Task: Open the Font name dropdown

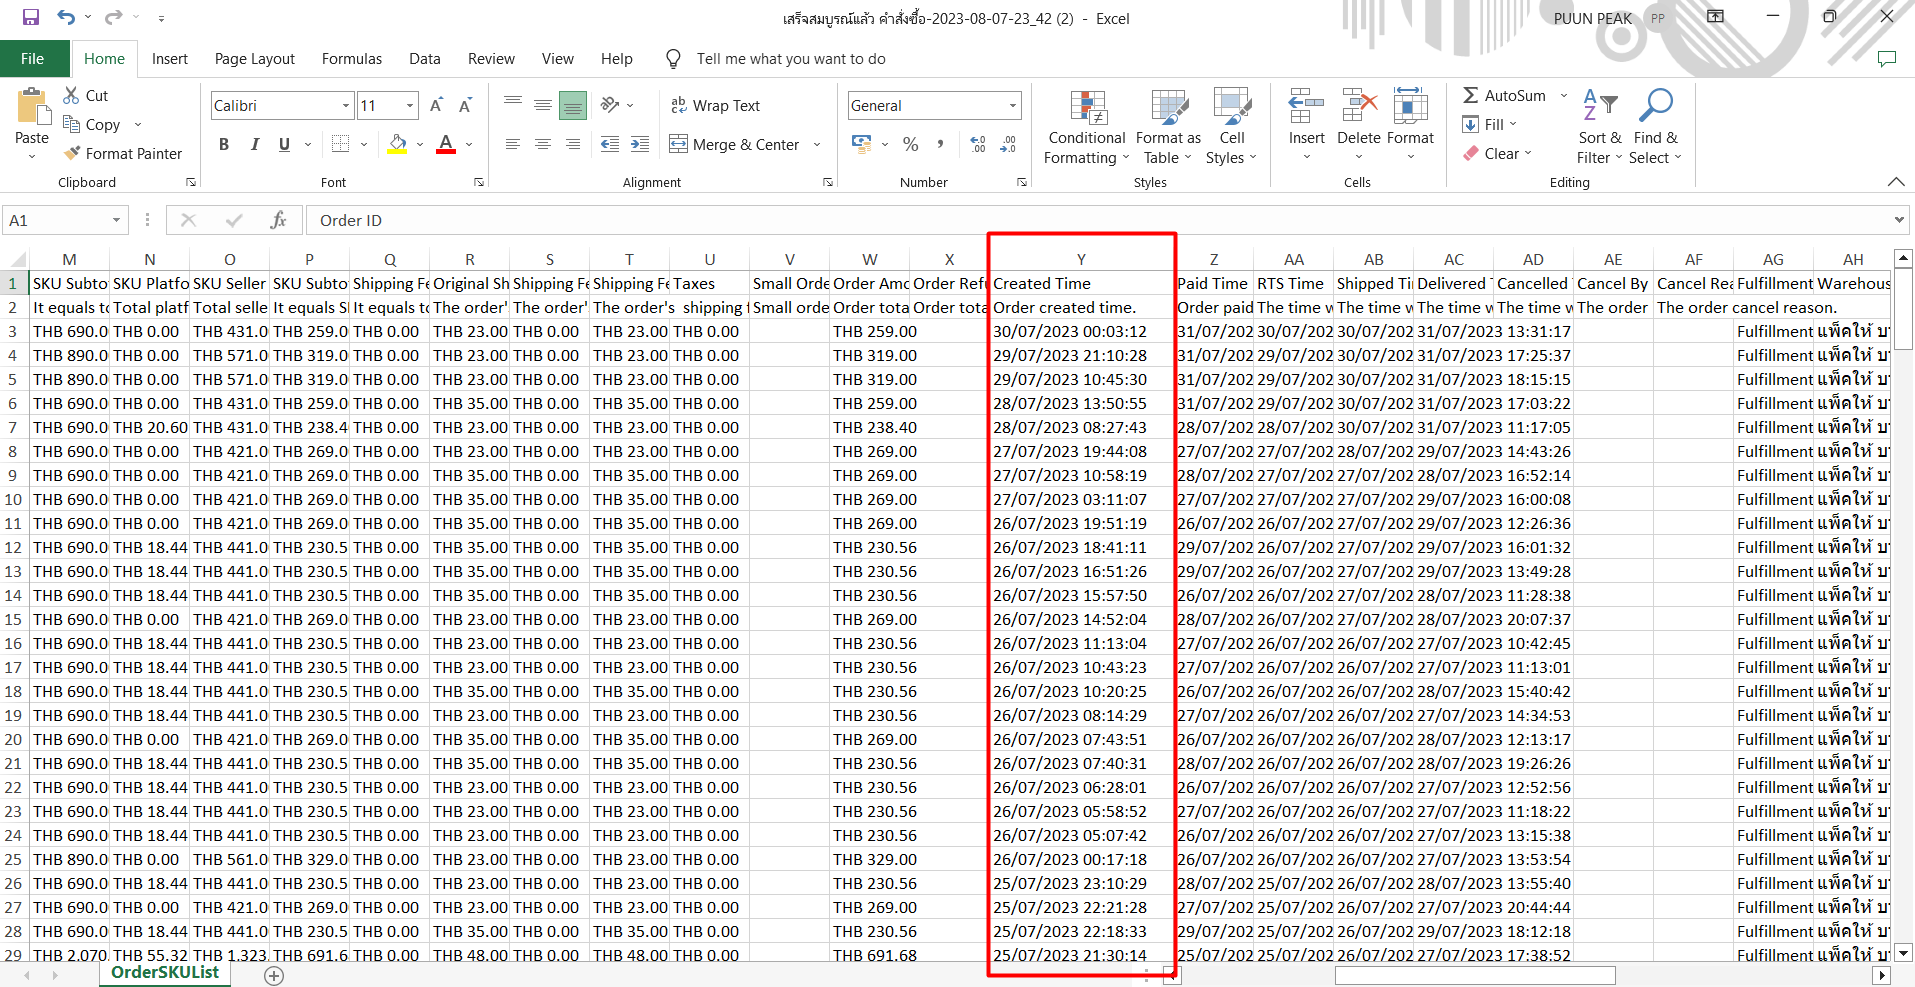Action: 346,105
